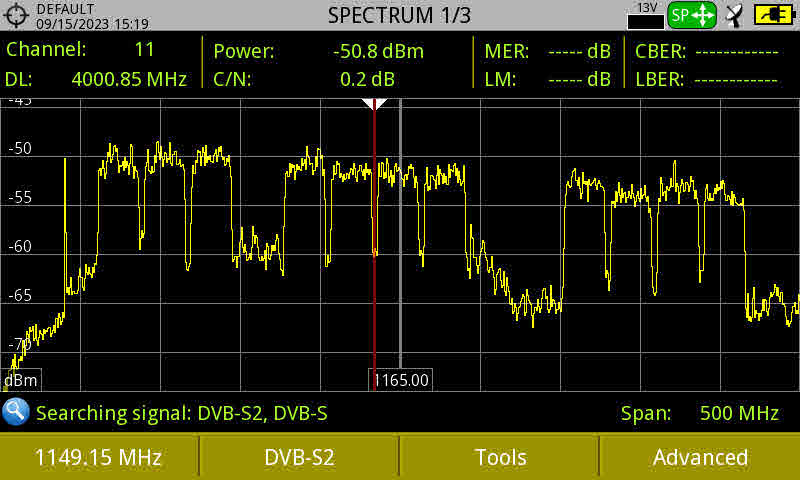Tap the 1165.00 center frequency label
Viewport: 800px width, 480px height.
[x=401, y=380]
